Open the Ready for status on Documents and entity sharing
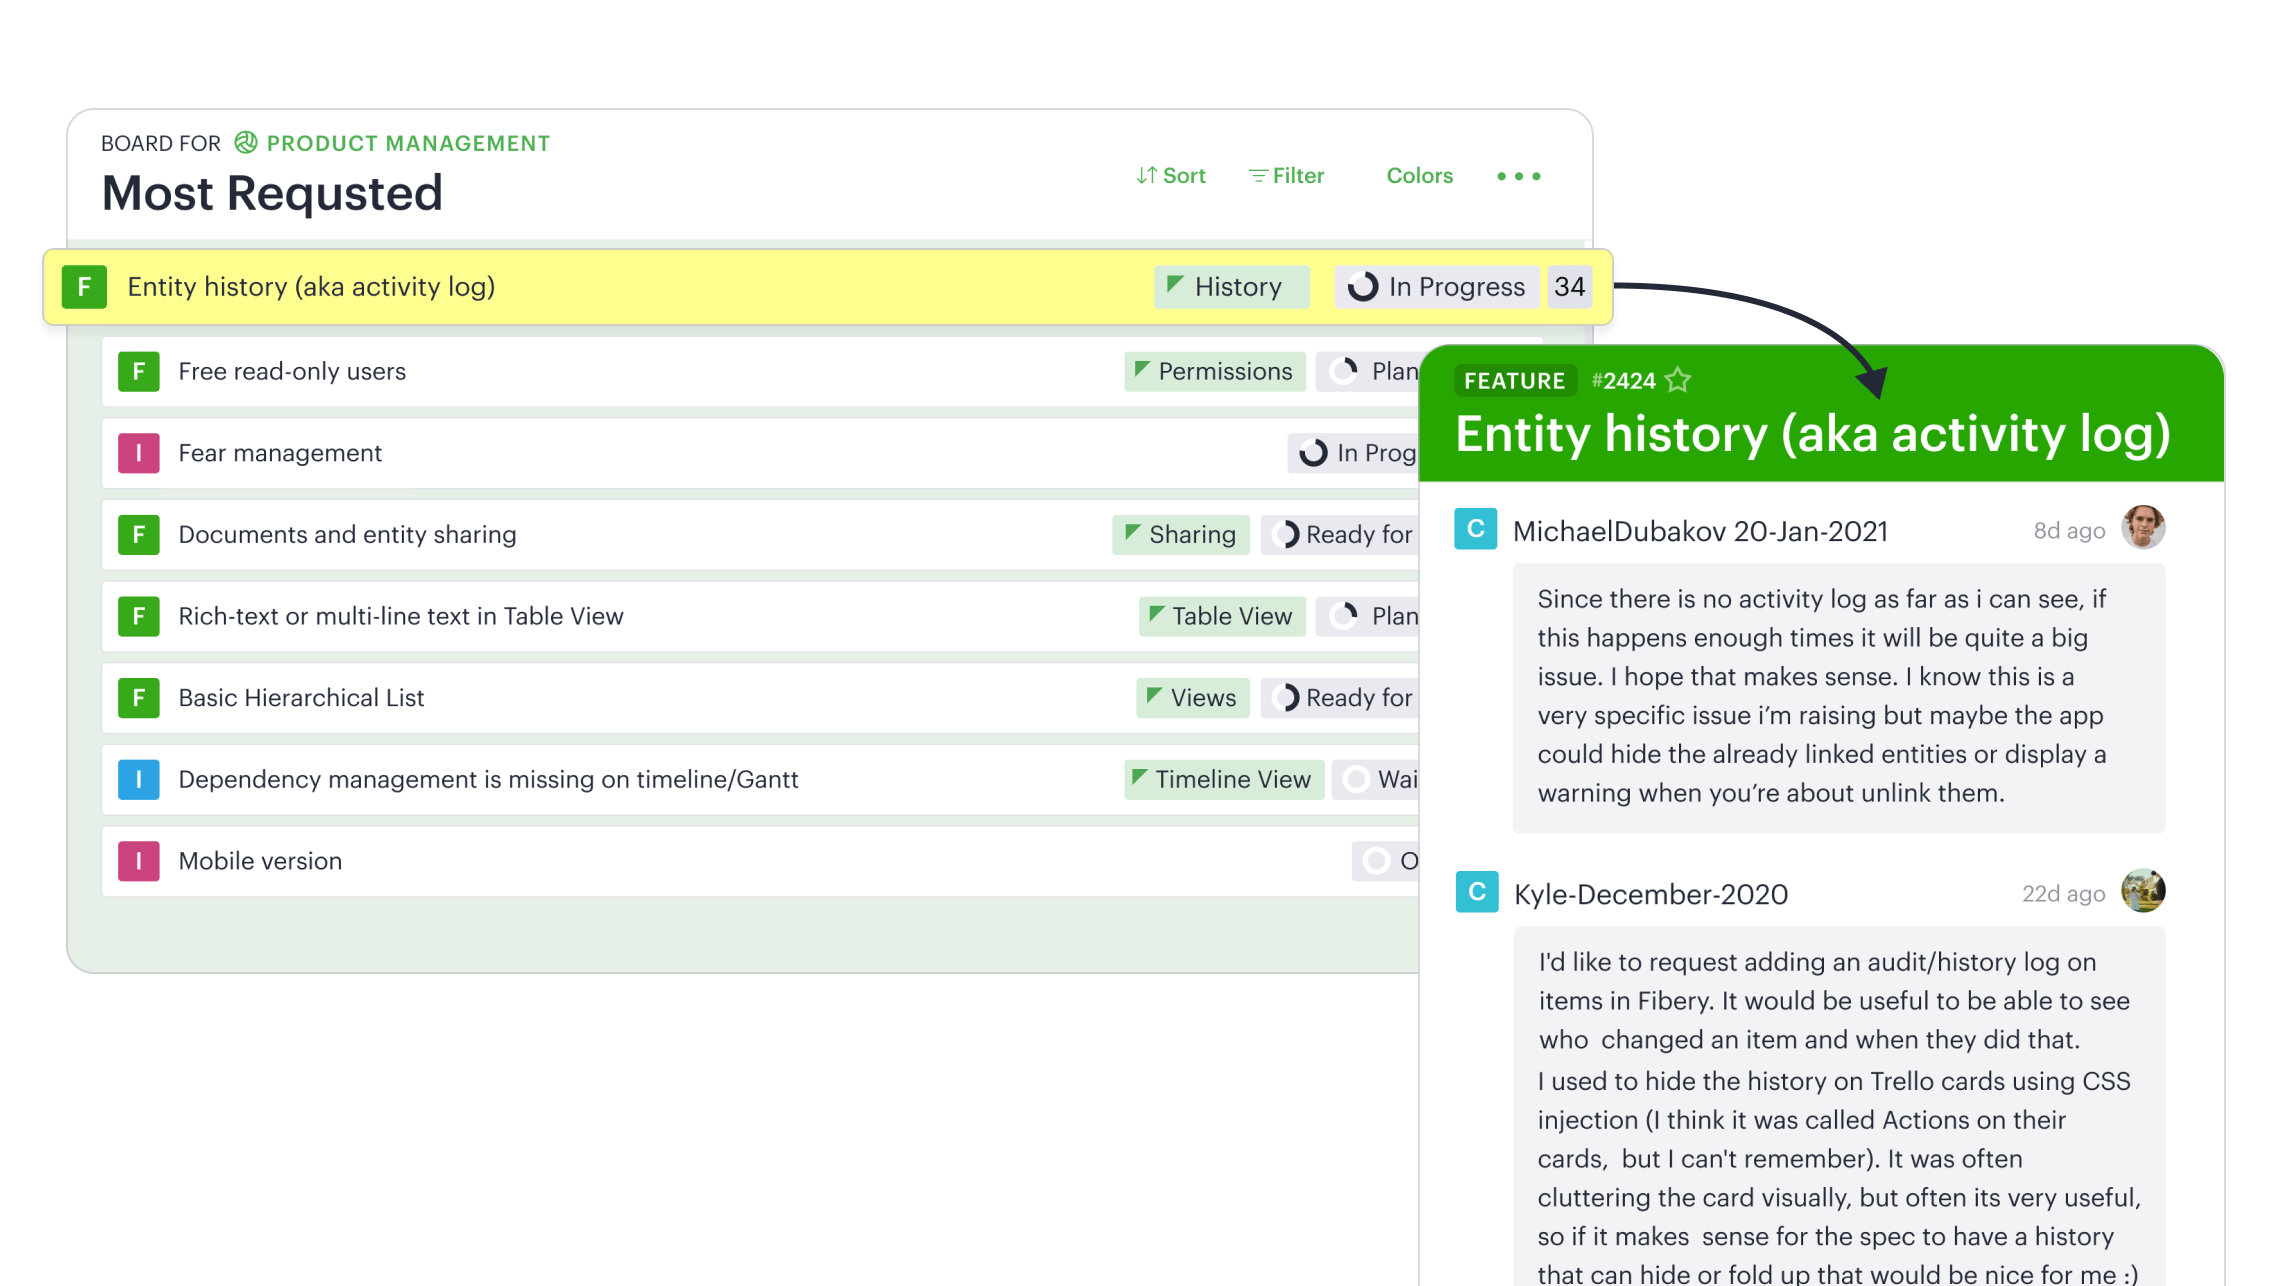The width and height of the screenshot is (2286, 1286). coord(1341,535)
